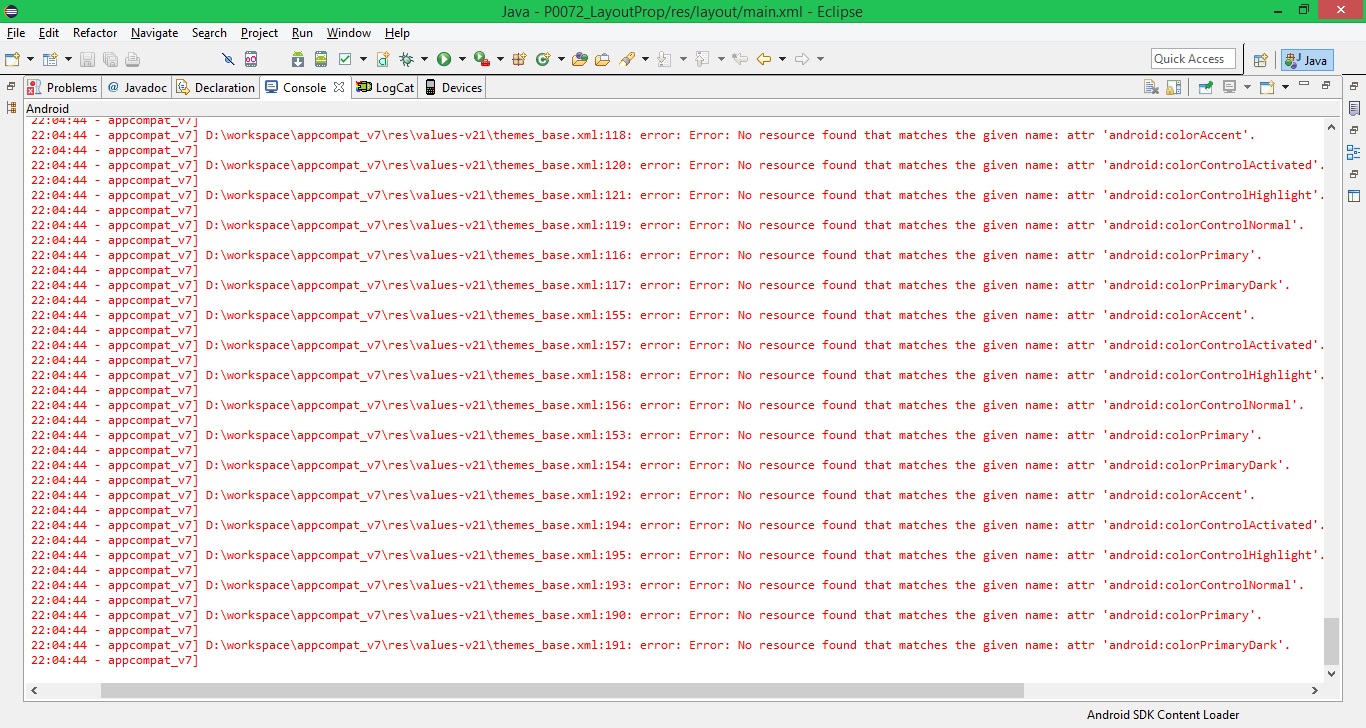Viewport: 1366px width, 728px height.
Task: Open the Run dropdown arrow
Action: tap(461, 59)
